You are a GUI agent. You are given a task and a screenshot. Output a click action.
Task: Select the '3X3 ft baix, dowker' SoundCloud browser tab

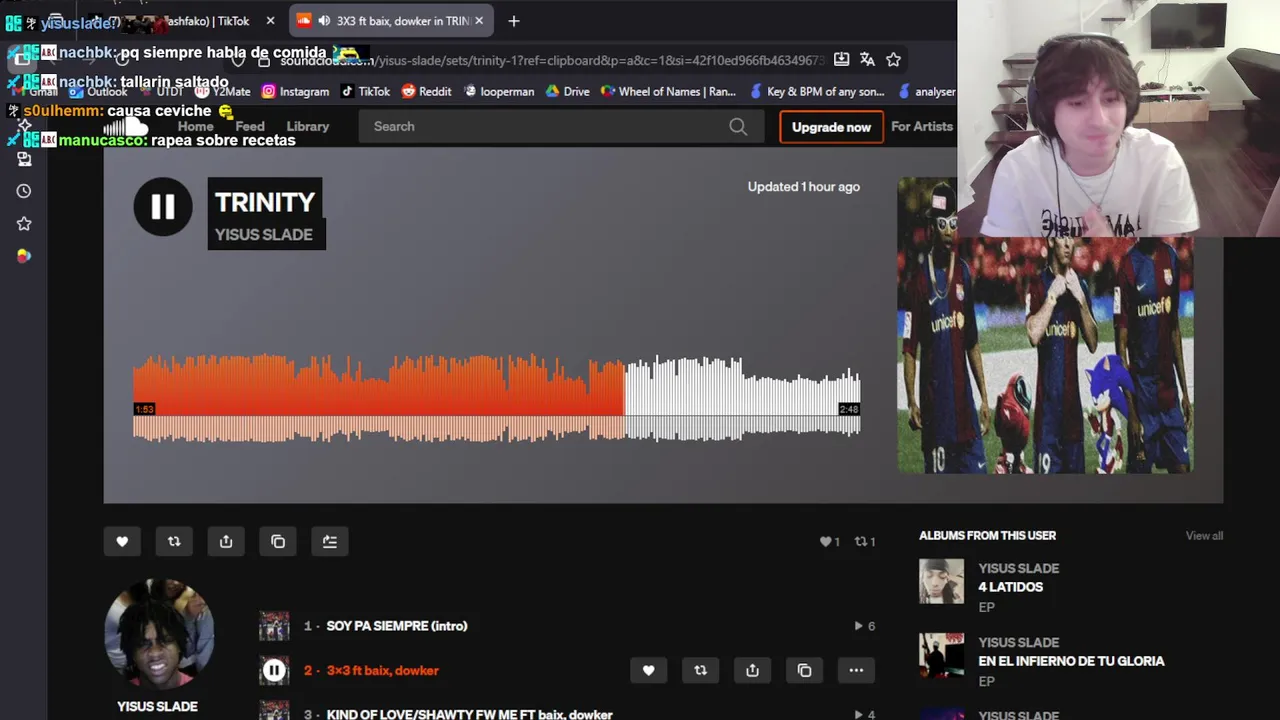(x=391, y=20)
